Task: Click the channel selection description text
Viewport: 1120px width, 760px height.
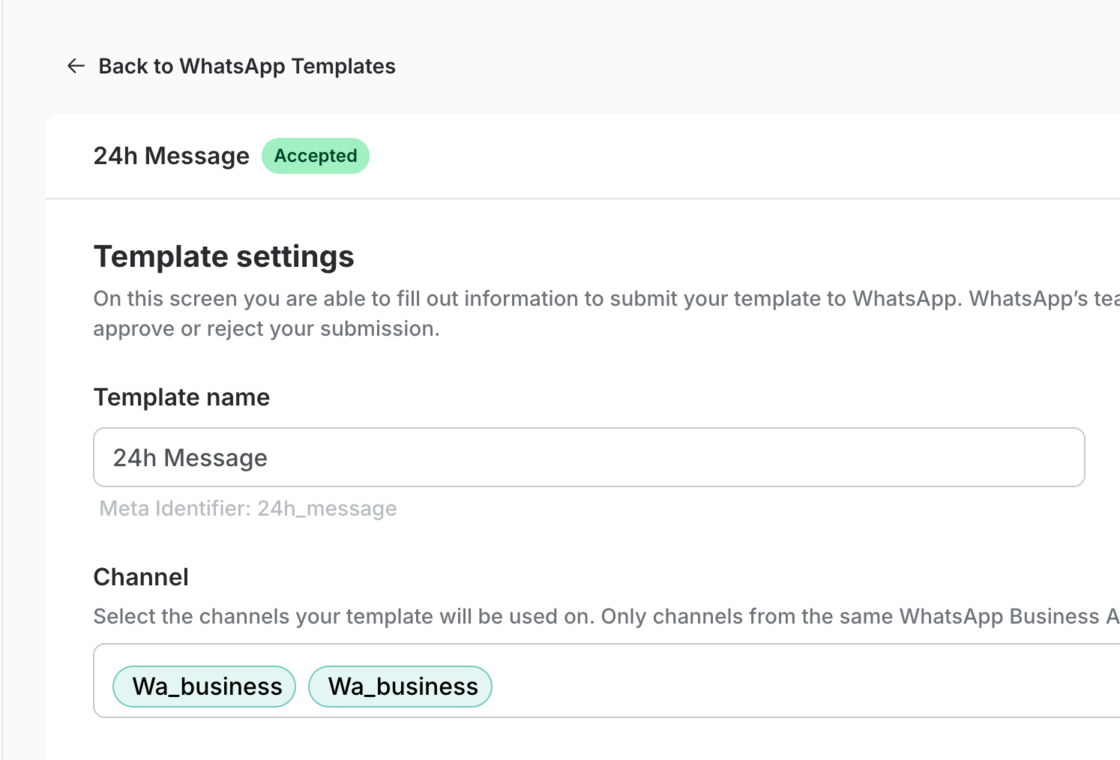Action: coord(606,616)
